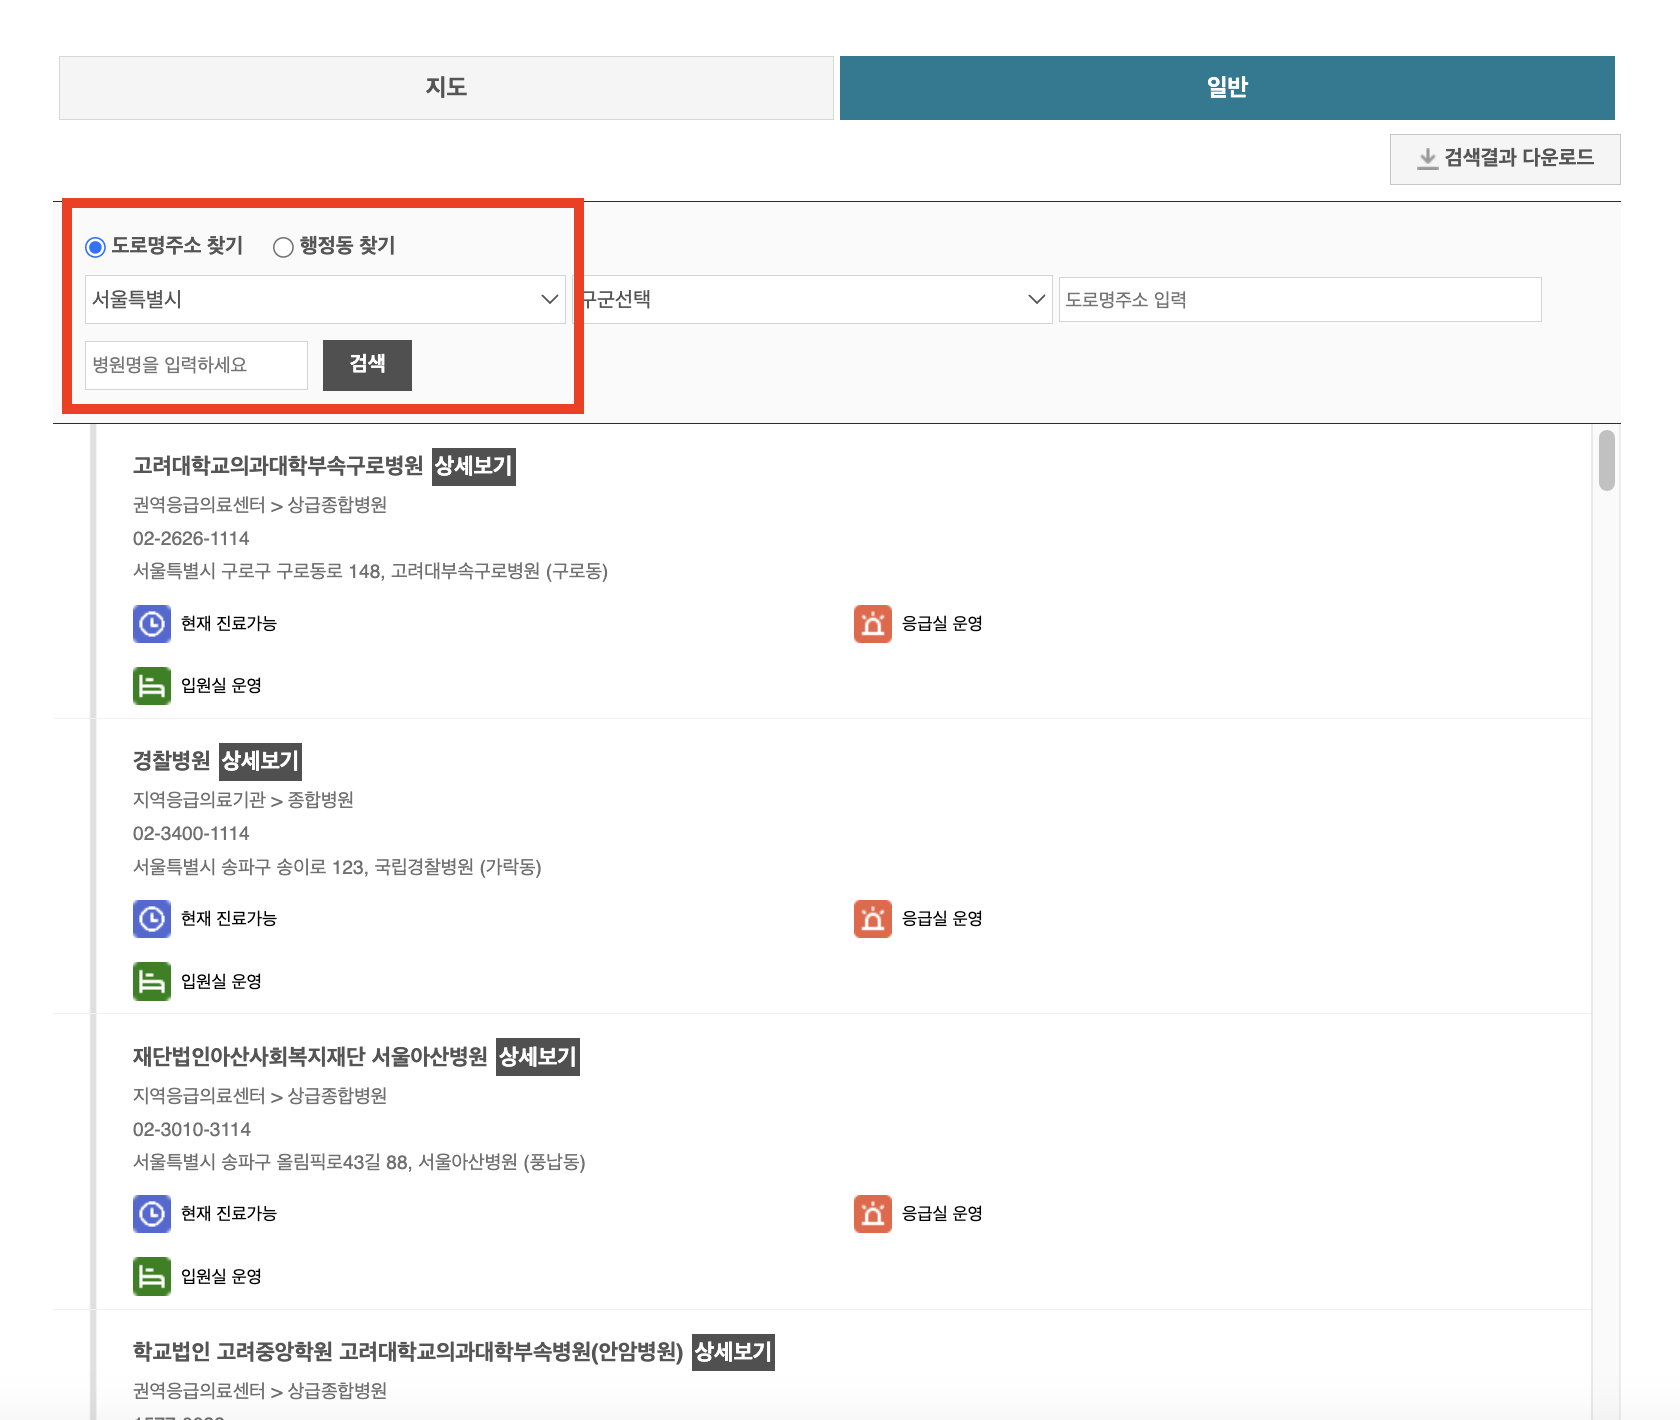The height and width of the screenshot is (1420, 1680).
Task: Click bed icon for 구로병원 입원실 운영
Action: 152,686
